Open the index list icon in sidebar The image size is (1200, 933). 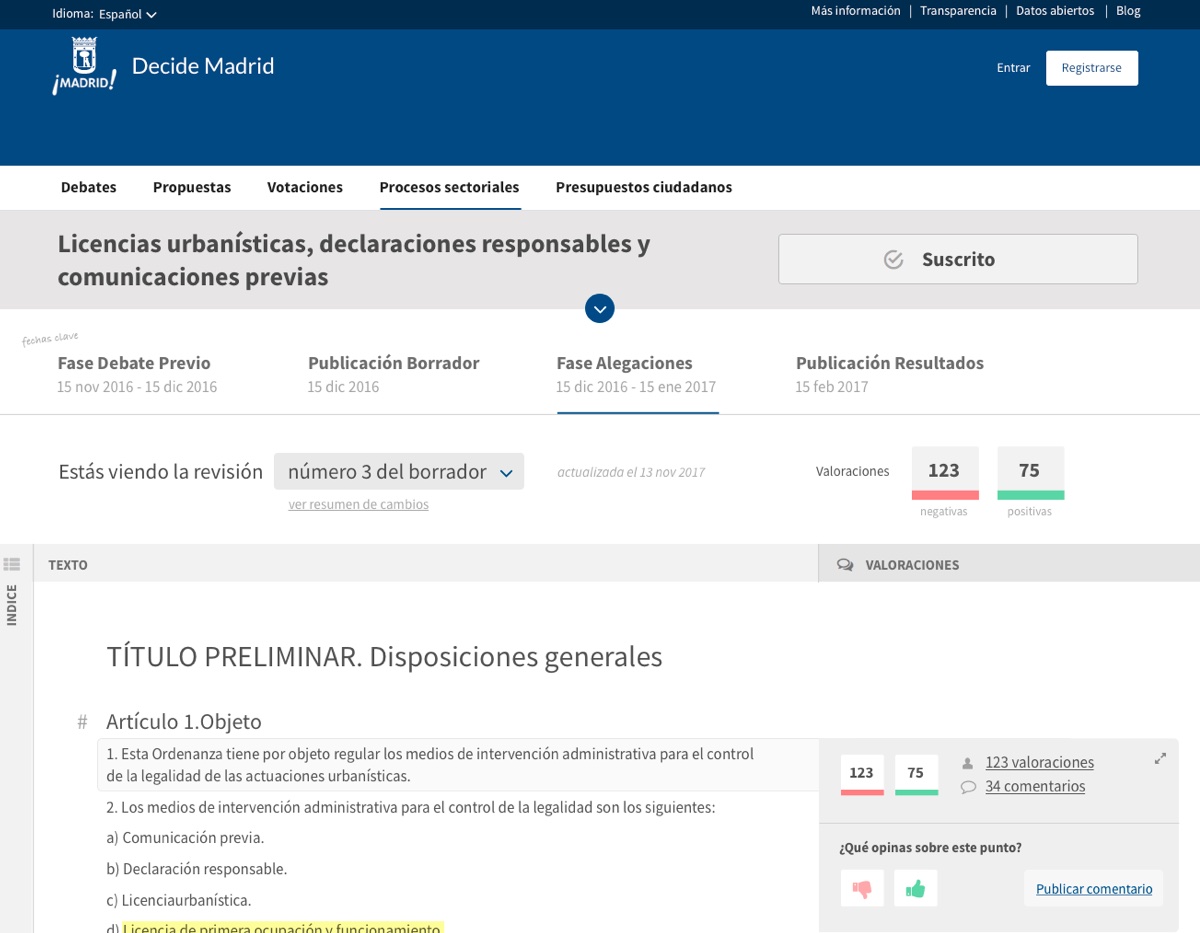12,565
